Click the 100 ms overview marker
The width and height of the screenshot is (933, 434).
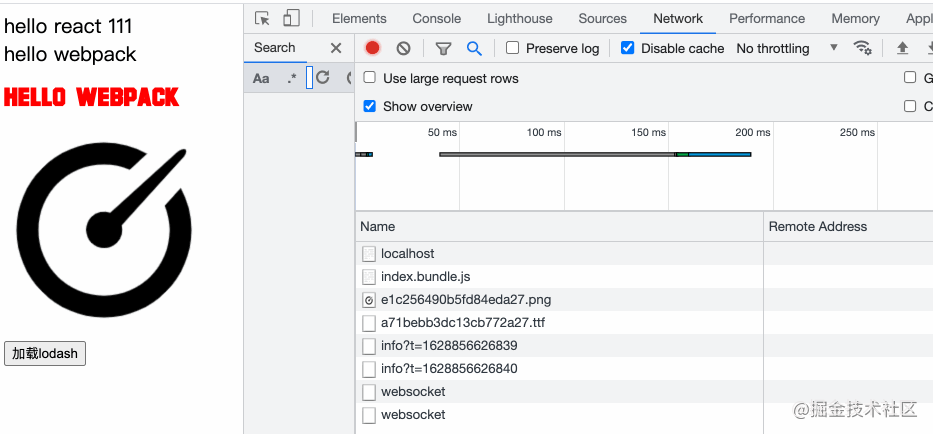tap(544, 132)
